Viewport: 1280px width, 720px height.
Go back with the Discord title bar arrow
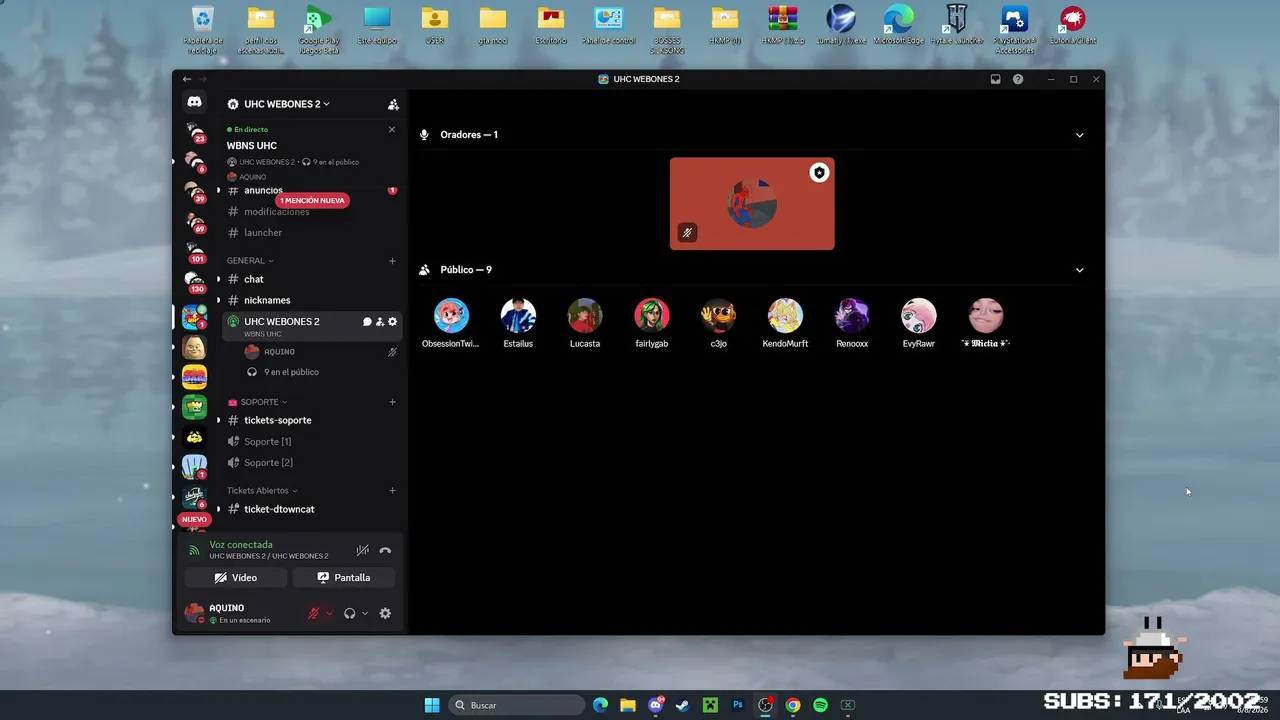[x=187, y=79]
